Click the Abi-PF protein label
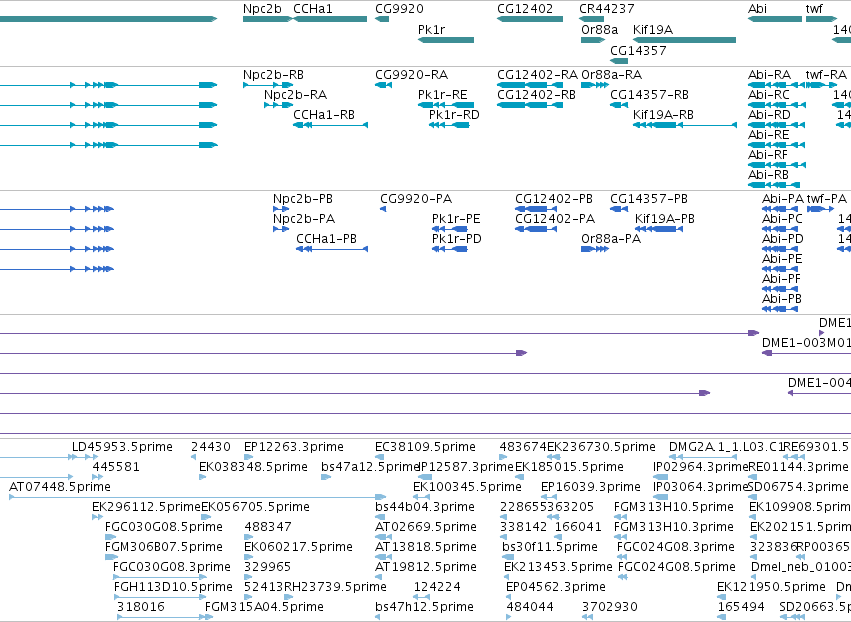Viewport: 851px width, 622px height. (x=782, y=279)
